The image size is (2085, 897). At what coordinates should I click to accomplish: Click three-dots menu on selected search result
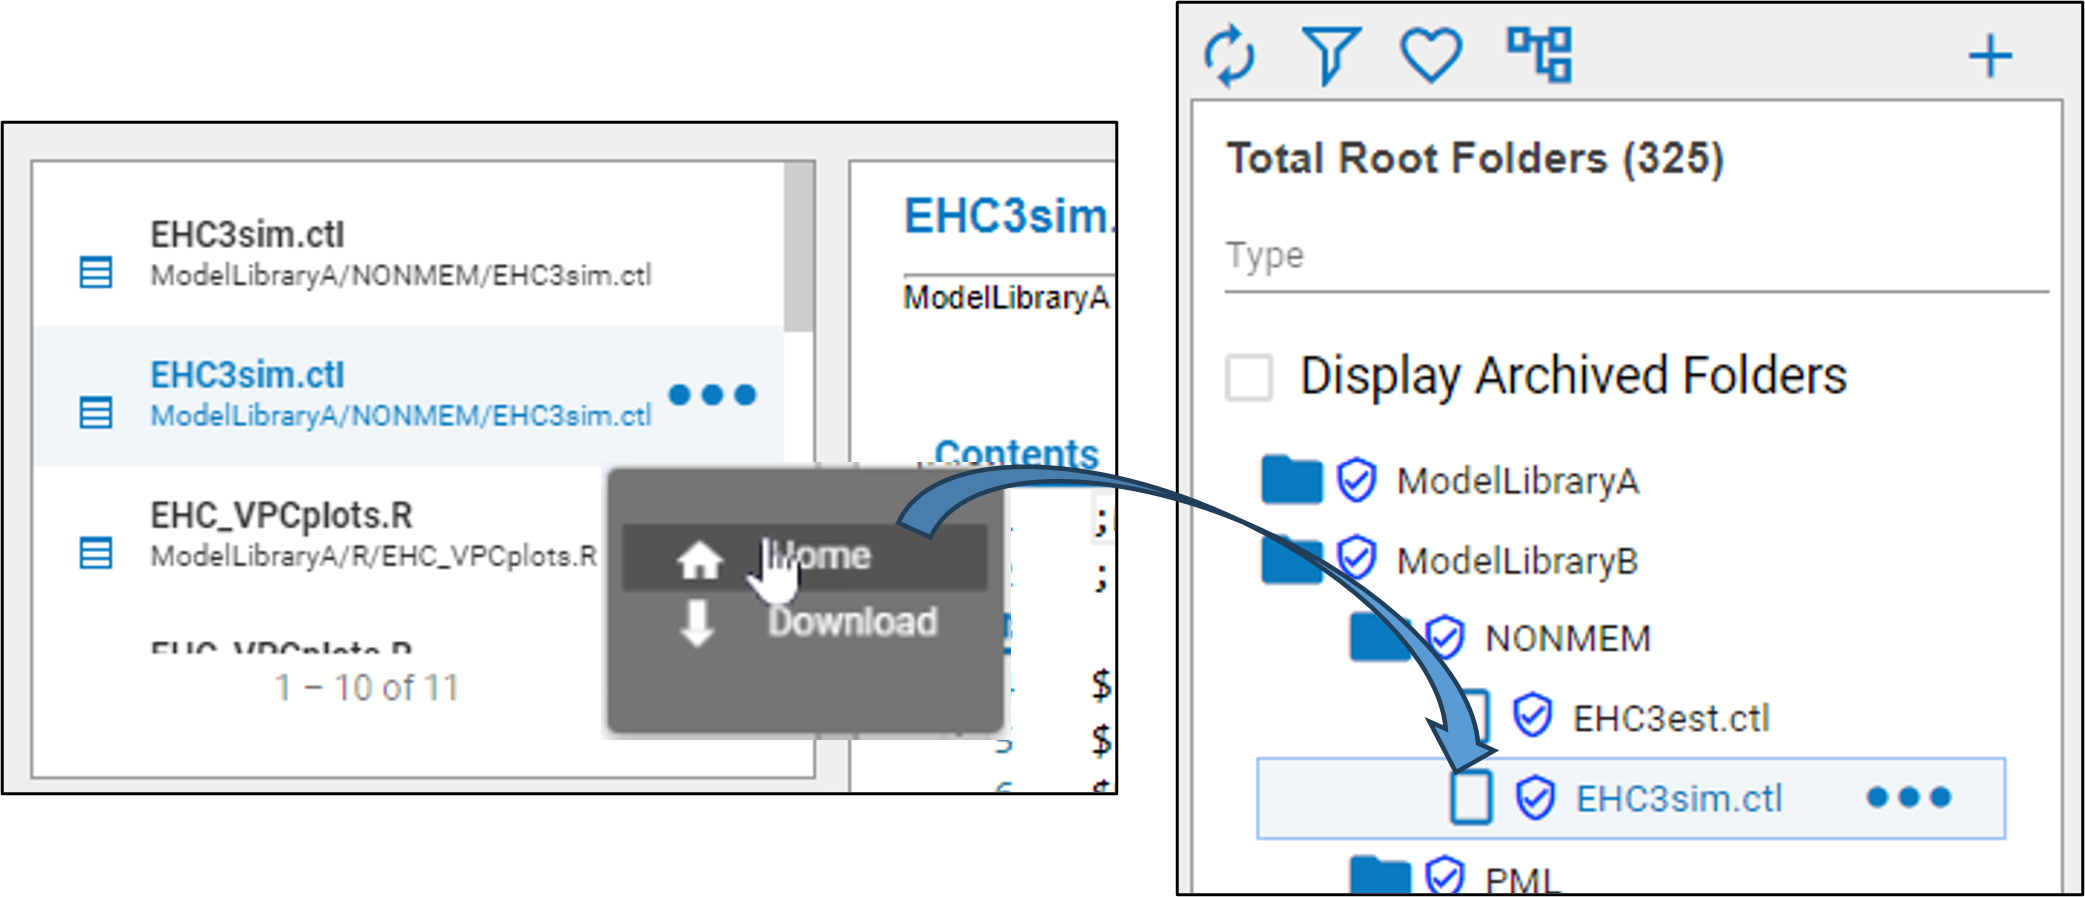[712, 395]
